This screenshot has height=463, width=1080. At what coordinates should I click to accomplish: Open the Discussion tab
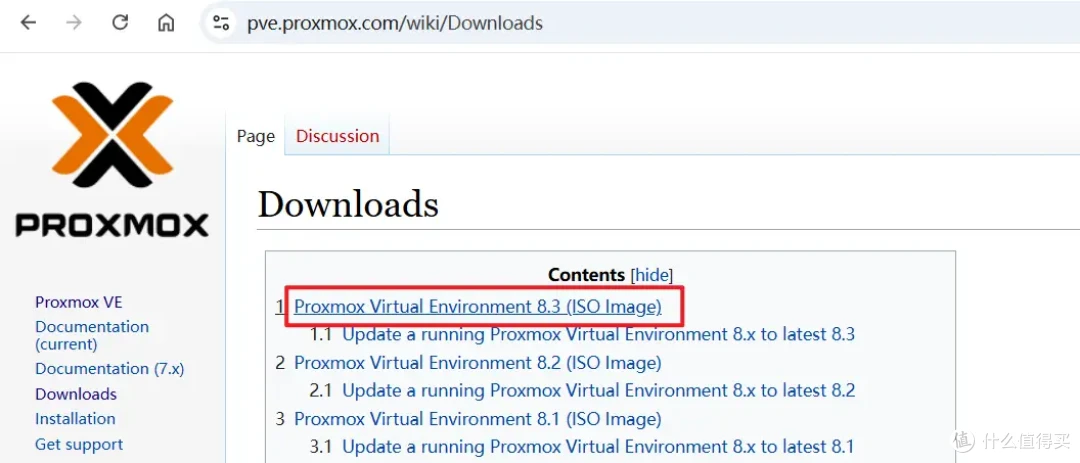coord(338,136)
